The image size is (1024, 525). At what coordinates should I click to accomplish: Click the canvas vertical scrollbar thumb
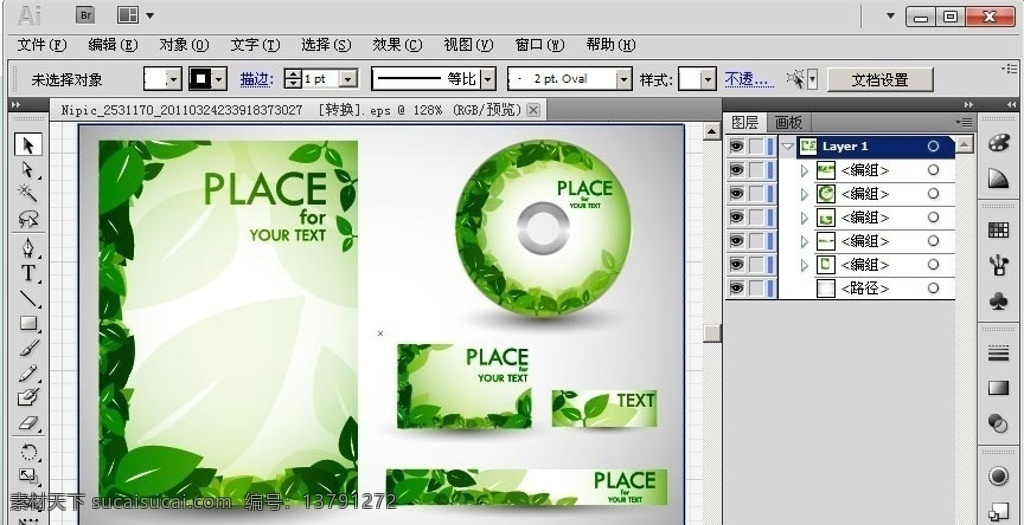[711, 333]
